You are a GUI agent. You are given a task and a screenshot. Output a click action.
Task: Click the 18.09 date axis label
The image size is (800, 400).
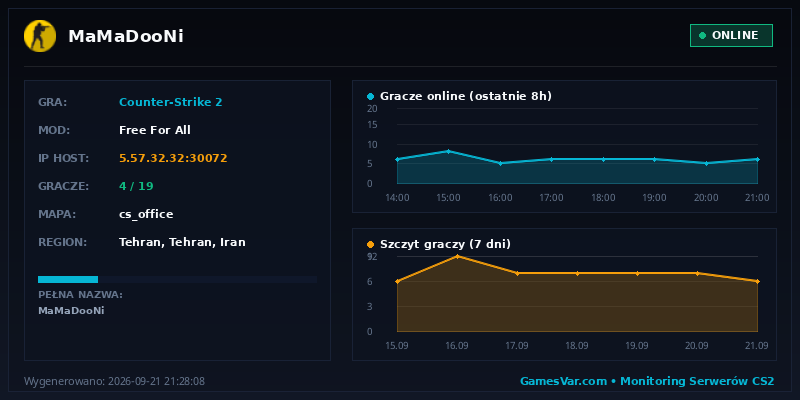pyautogui.click(x=577, y=345)
